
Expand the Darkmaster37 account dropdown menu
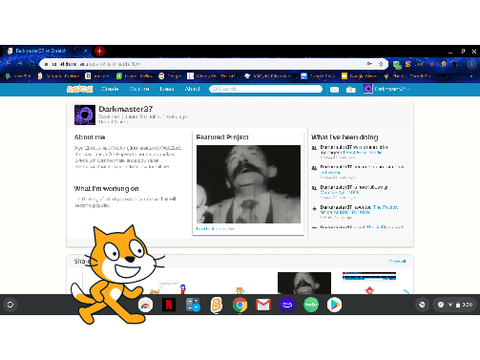point(387,89)
